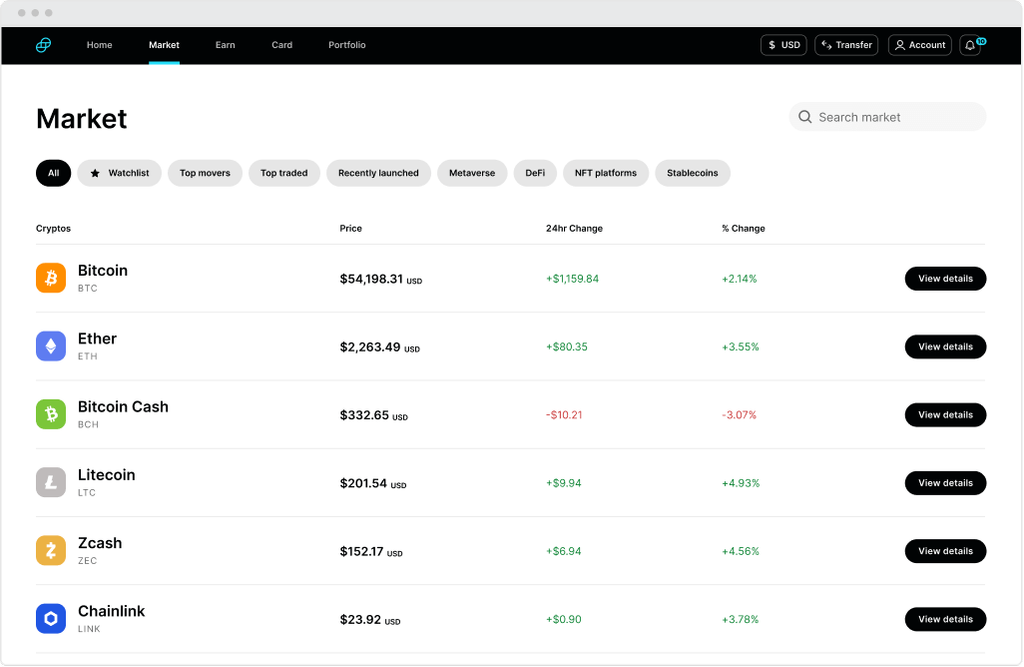
Task: Click the Bitcoin Cash coin icon
Action: click(x=51, y=414)
